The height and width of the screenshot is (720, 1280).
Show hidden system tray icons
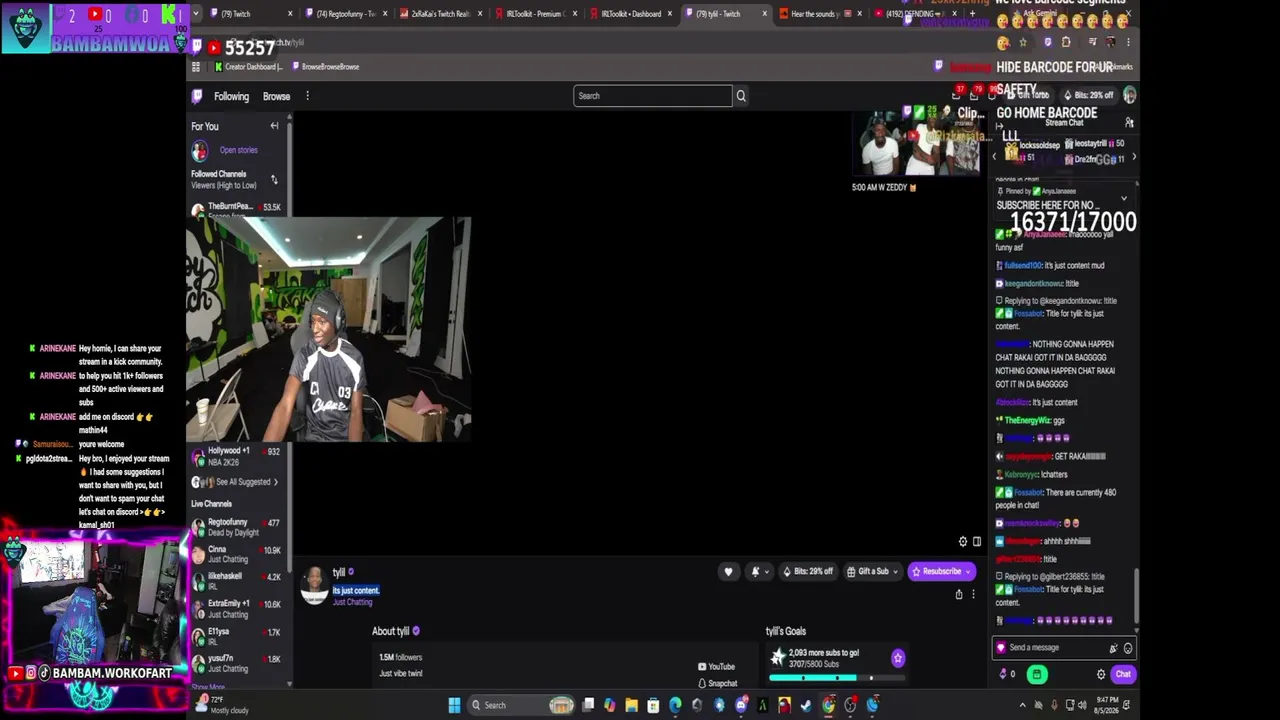click(x=1022, y=705)
